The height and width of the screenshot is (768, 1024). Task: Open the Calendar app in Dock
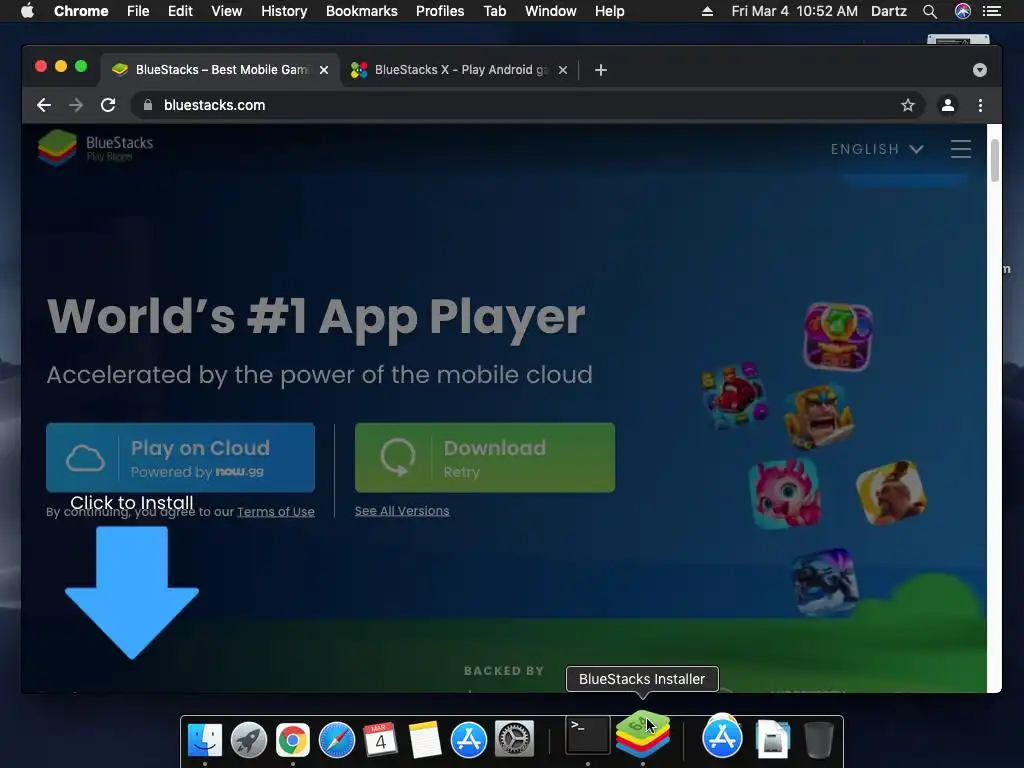(x=381, y=739)
